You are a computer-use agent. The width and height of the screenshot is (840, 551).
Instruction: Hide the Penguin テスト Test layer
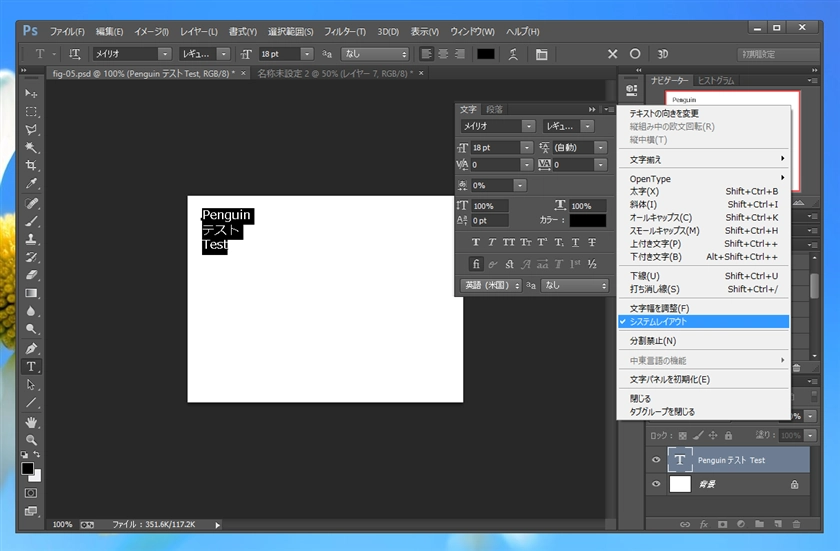pyautogui.click(x=657, y=460)
